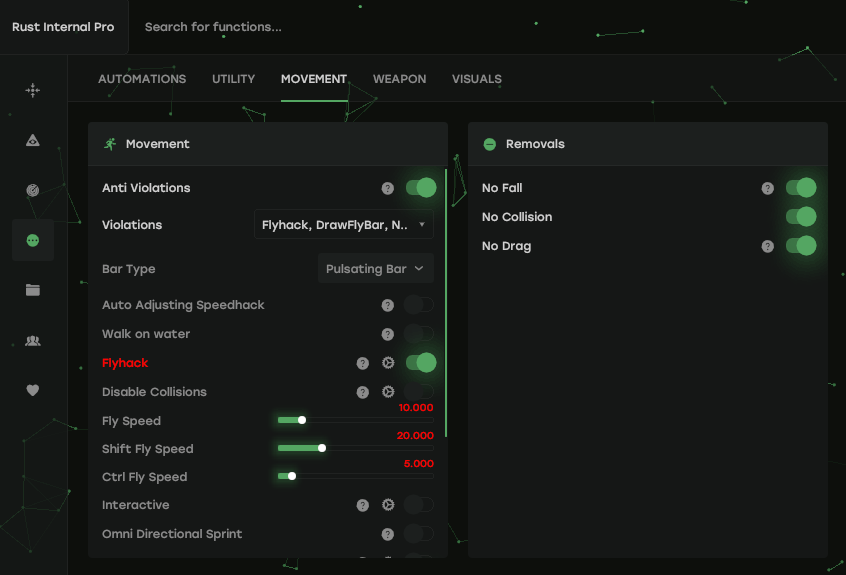Show help for Interactive

[363, 505]
